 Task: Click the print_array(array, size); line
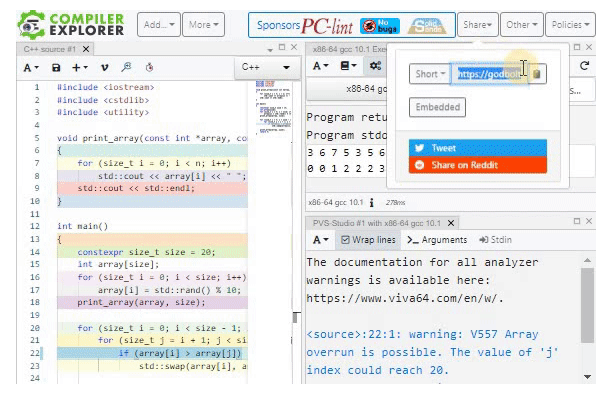pos(141,302)
